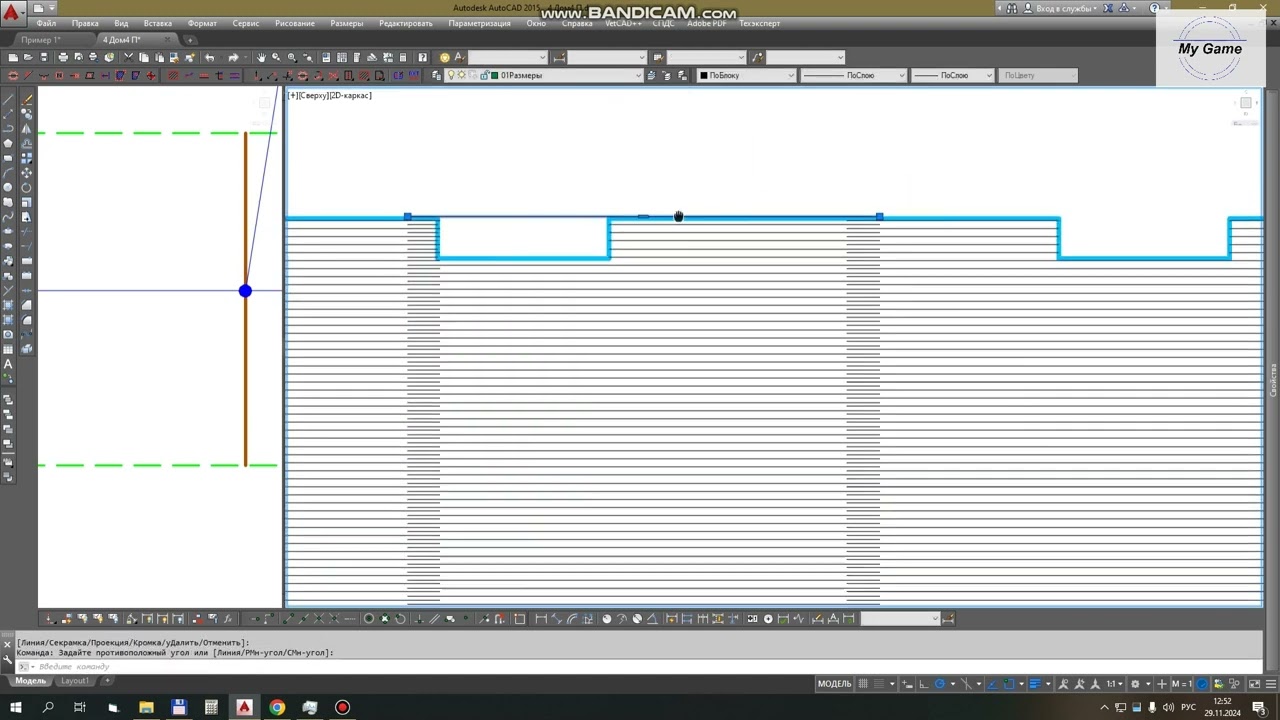Click the Свойства side palette strip

1273,380
